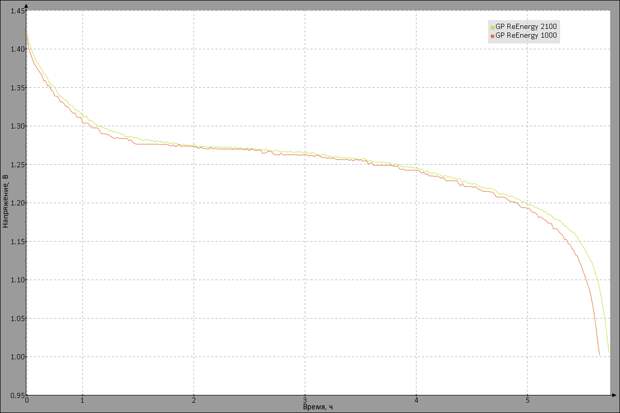Click the 1.40 tick on the voltage axis
The image size is (620, 413).
click(16, 49)
